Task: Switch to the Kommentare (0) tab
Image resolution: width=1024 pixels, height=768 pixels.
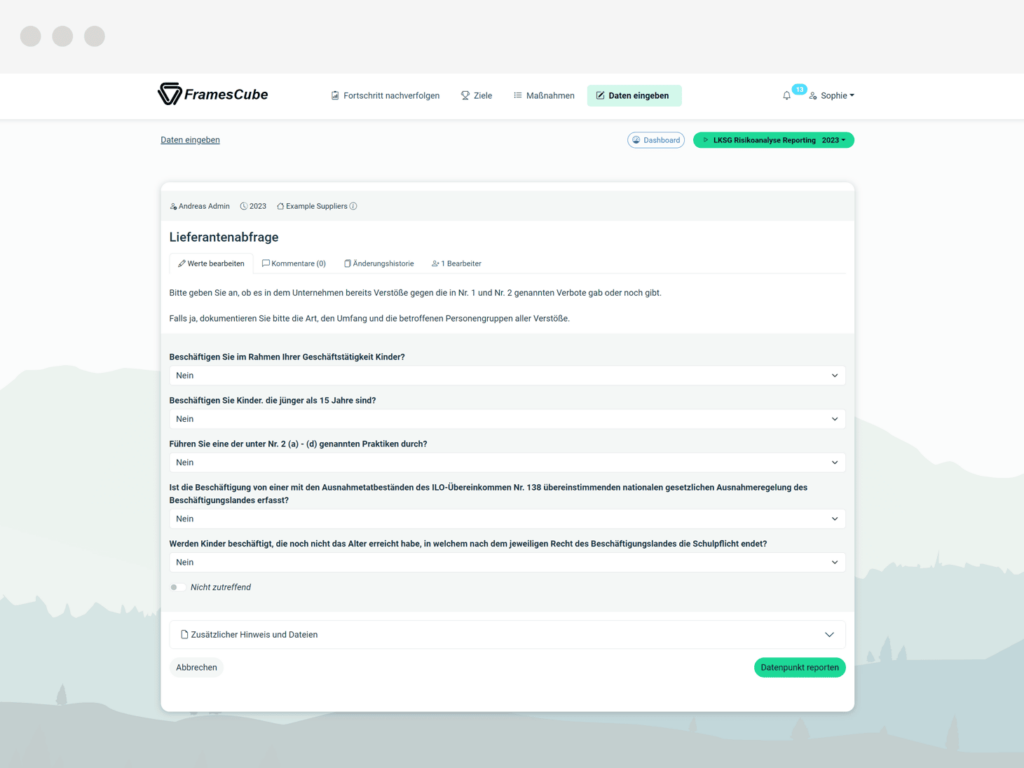Action: [x=294, y=264]
